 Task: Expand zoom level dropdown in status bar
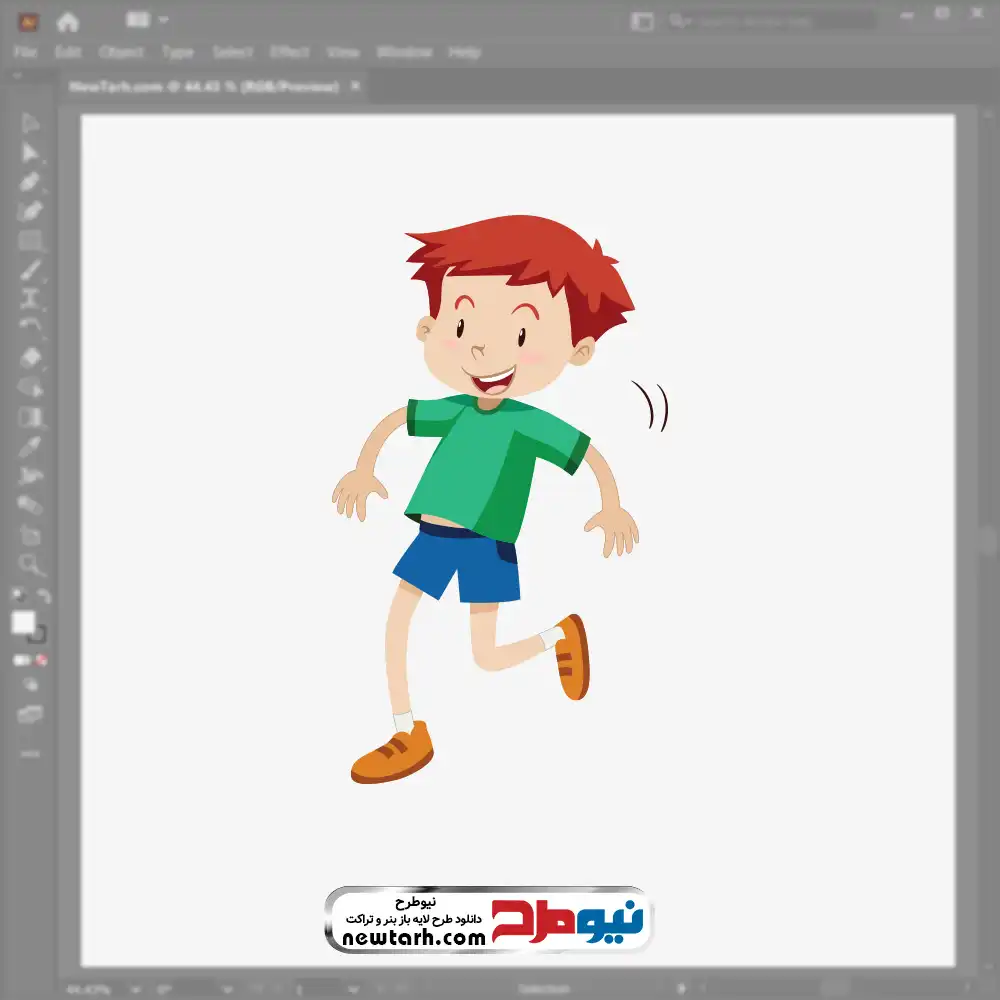(136, 989)
